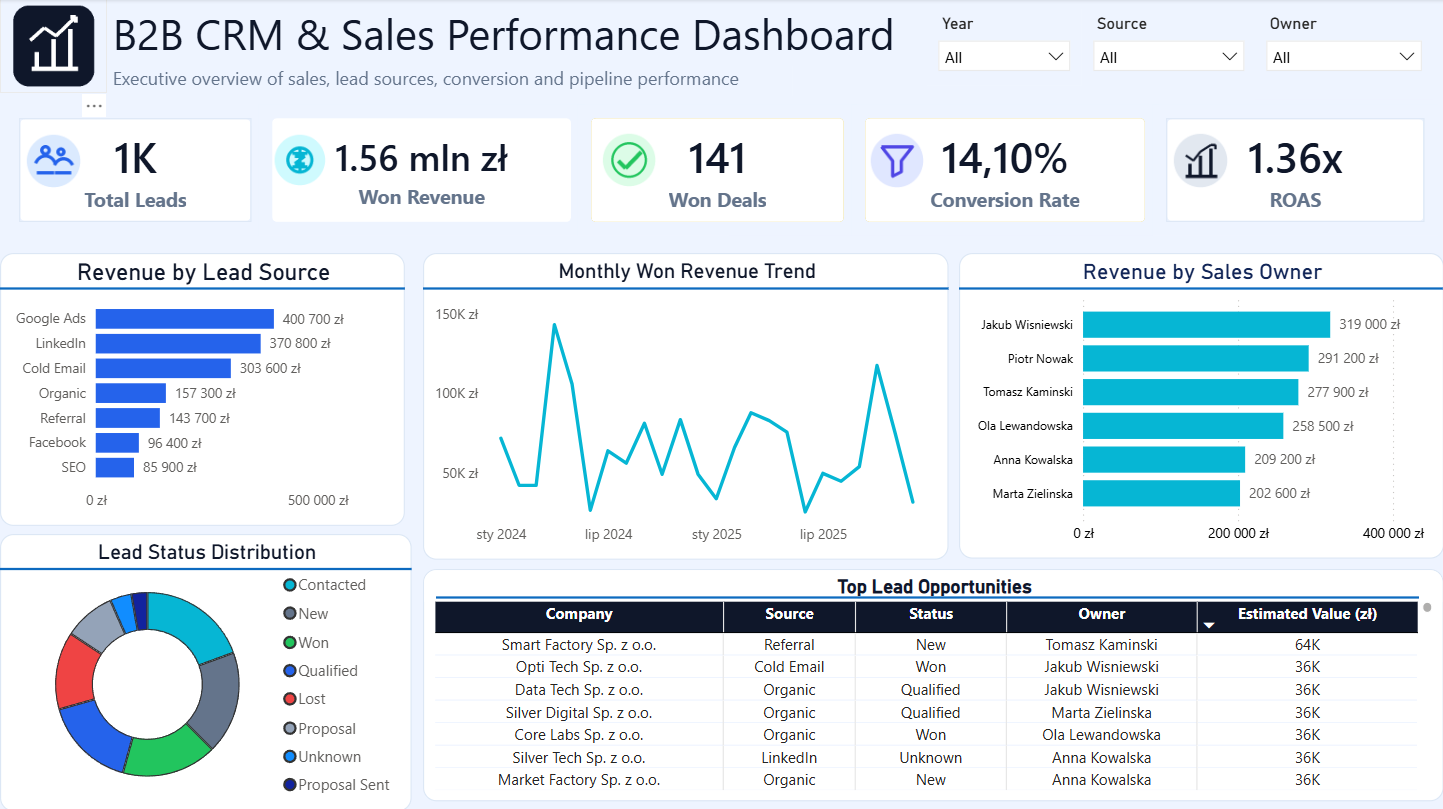This screenshot has height=809, width=1443.
Task: Select Silver Tech Sp. z o.o. row
Action: (x=926, y=758)
